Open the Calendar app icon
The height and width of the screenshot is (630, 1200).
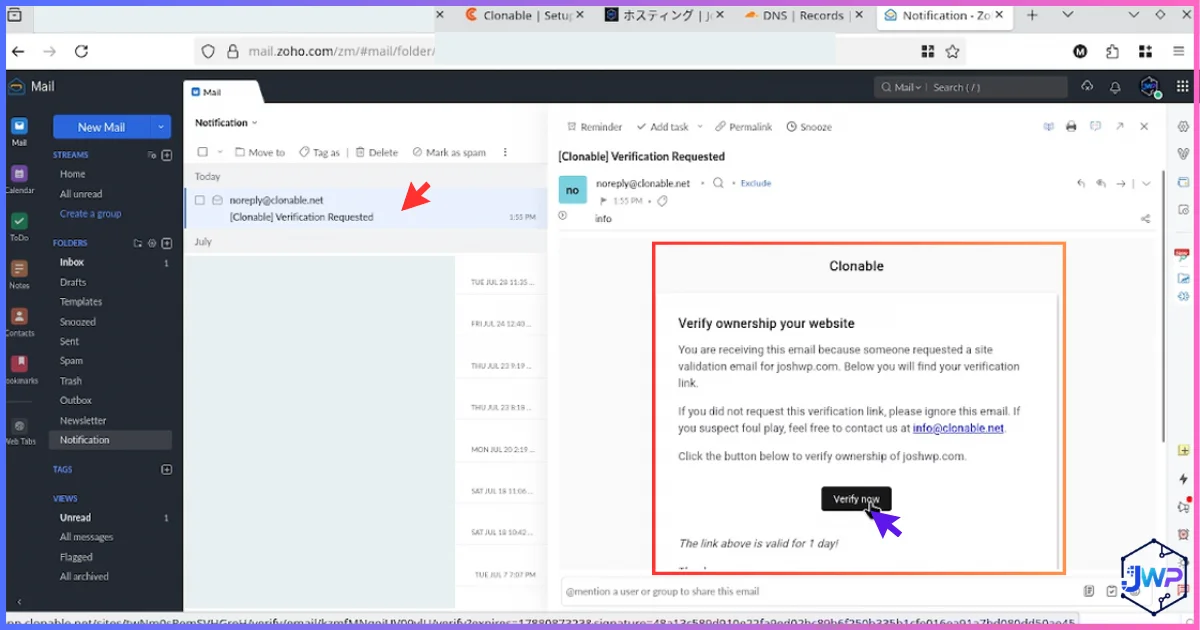[x=19, y=173]
